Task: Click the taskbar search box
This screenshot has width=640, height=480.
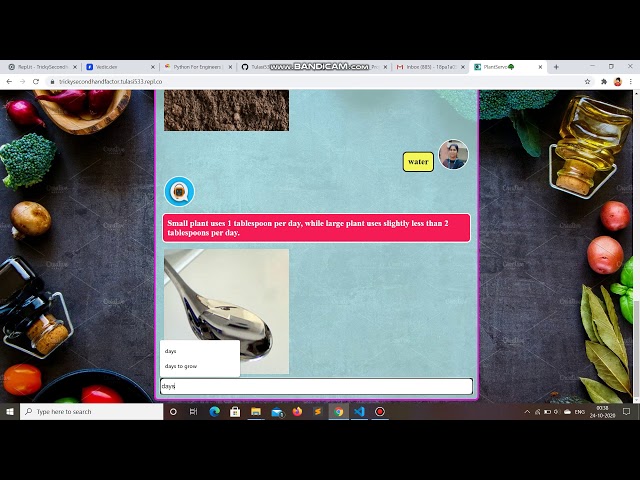Action: pyautogui.click(x=91, y=411)
